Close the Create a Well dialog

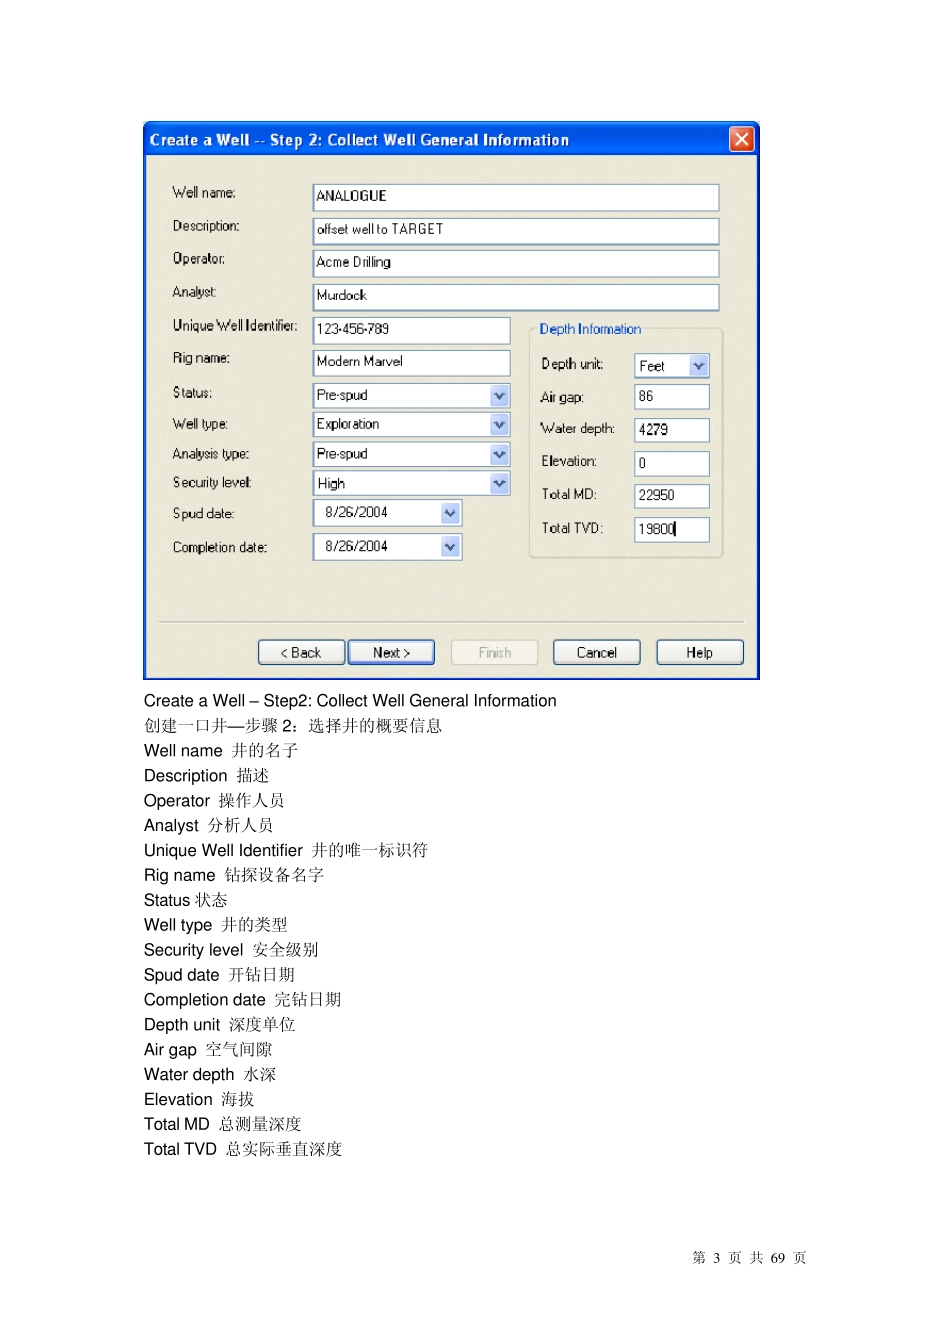(741, 139)
